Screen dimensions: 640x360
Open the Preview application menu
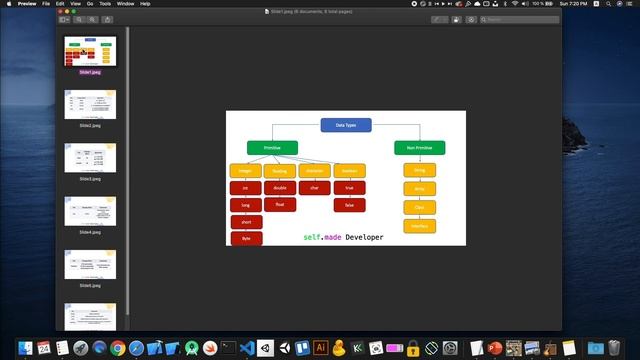(x=27, y=4)
